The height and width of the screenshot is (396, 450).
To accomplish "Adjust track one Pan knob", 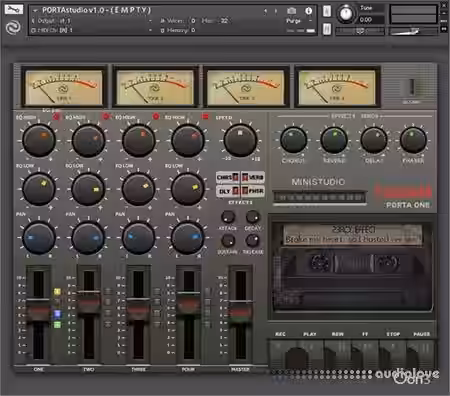I will 39,238.
